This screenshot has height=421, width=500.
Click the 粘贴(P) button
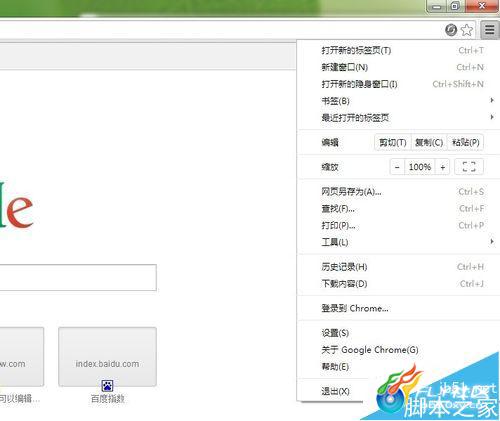pos(465,142)
